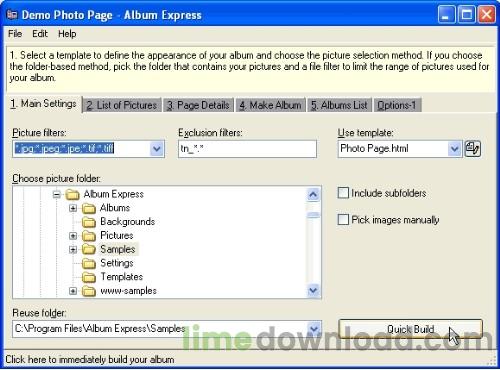This screenshot has height=370, width=500.
Task: Enable the Include subfolders checkbox
Action: [x=343, y=193]
